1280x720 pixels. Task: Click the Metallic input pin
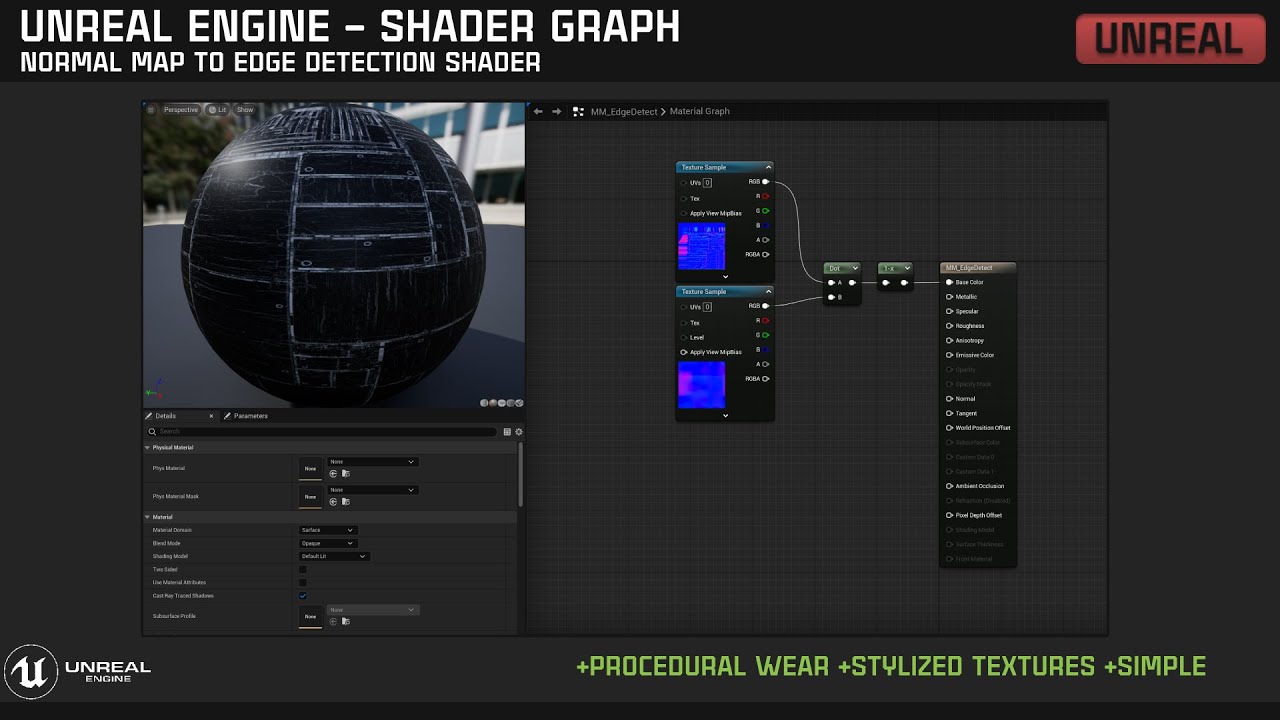coord(949,297)
